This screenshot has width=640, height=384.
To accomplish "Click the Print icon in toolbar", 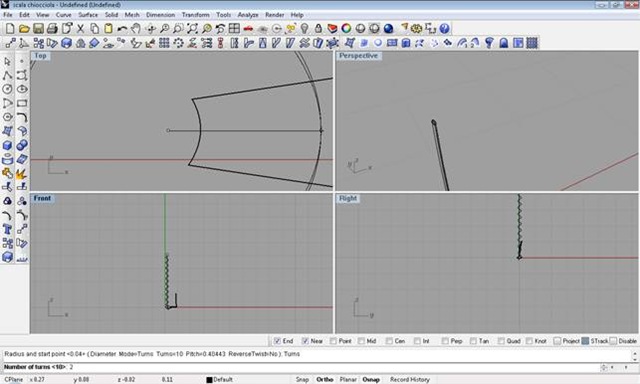I will 52,29.
